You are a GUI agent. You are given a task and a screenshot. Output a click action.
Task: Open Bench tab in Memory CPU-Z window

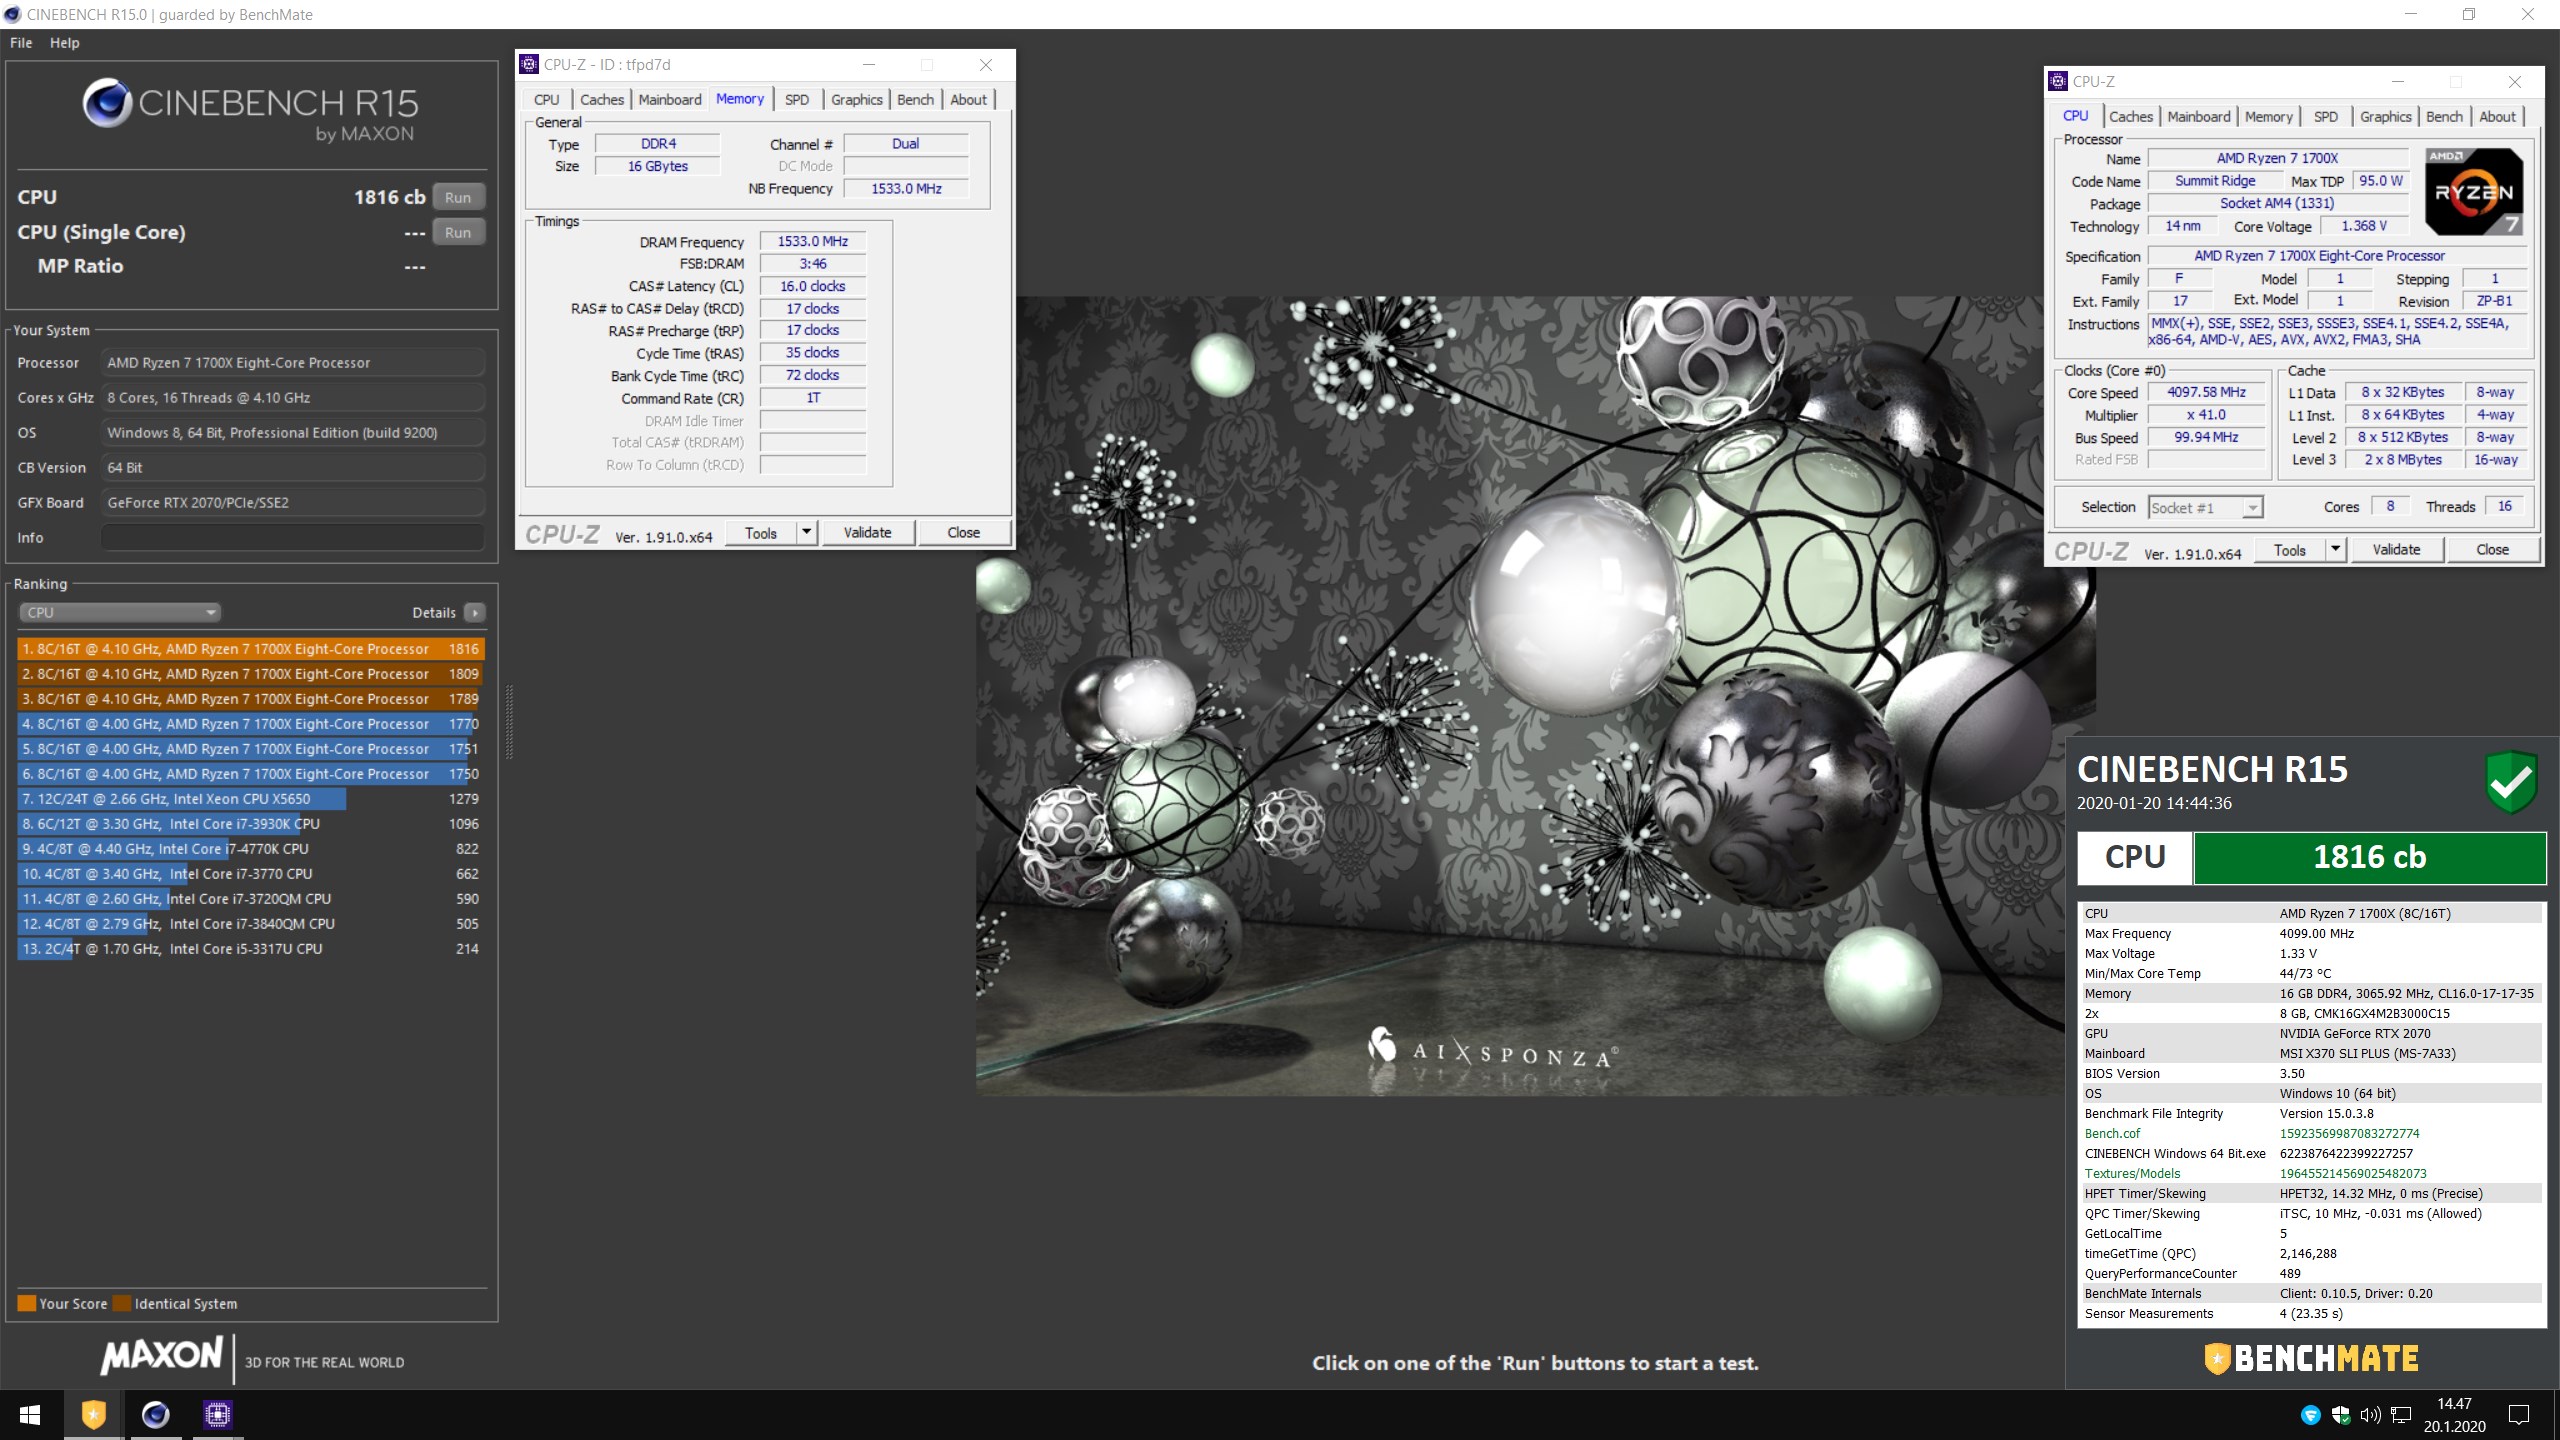[915, 100]
